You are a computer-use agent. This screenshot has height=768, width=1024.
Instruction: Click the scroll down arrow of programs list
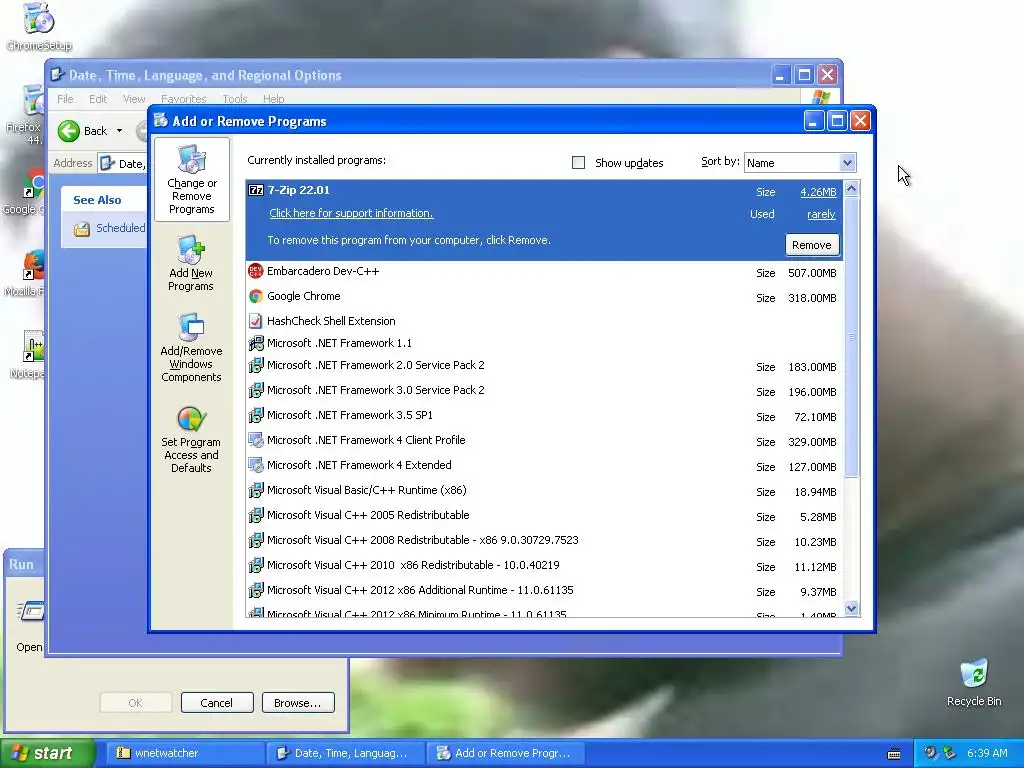[852, 609]
